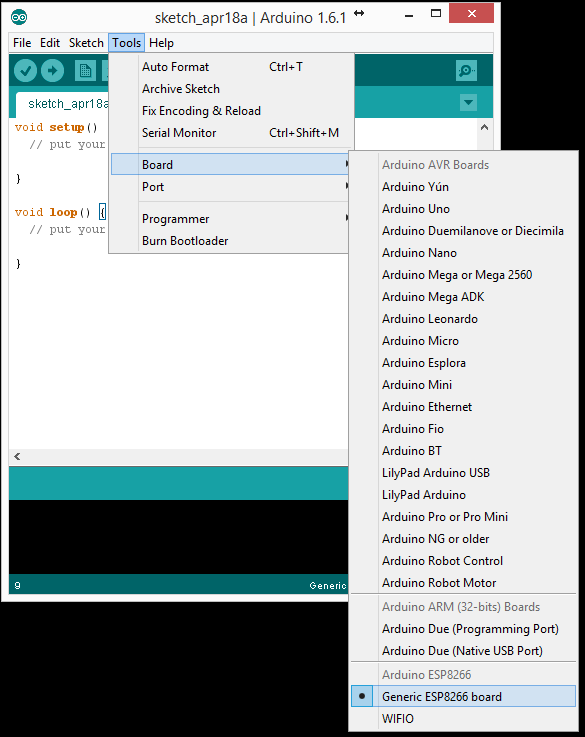Maximize the Arduino window

[436, 13]
